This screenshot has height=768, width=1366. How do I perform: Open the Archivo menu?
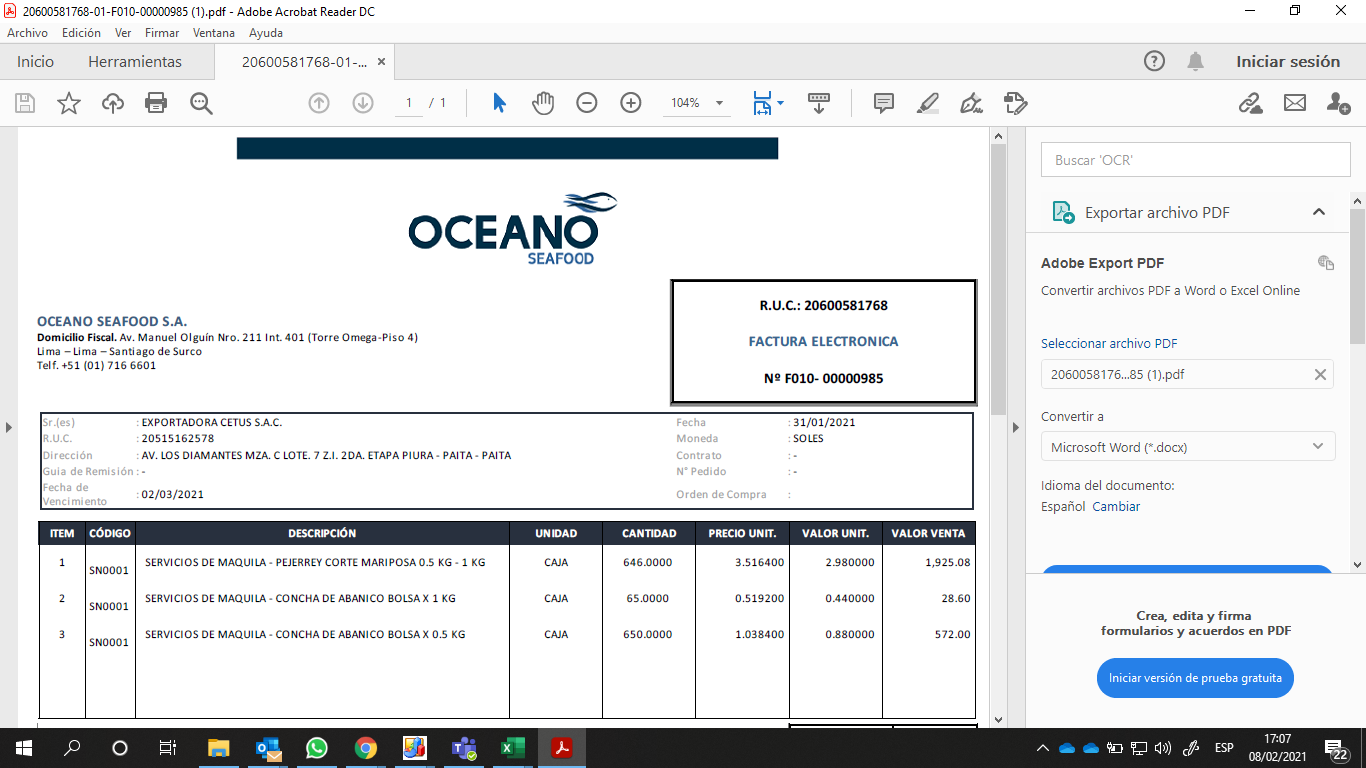[x=27, y=33]
